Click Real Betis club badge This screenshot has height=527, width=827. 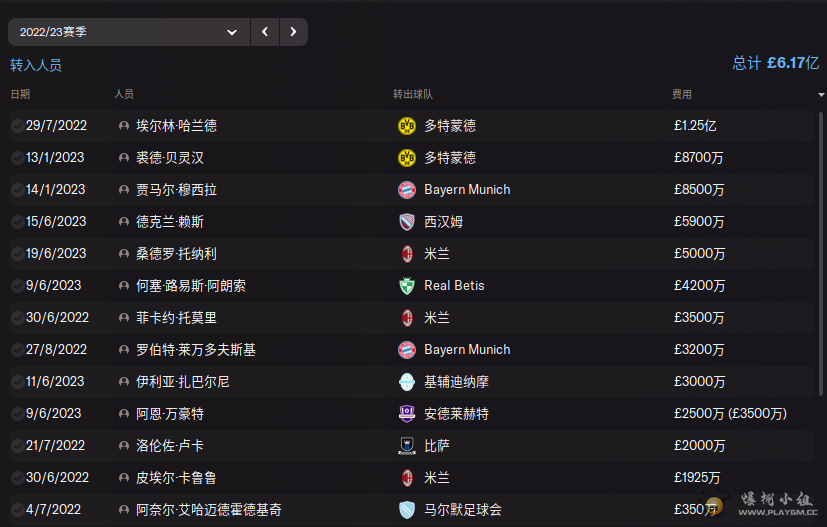[406, 286]
